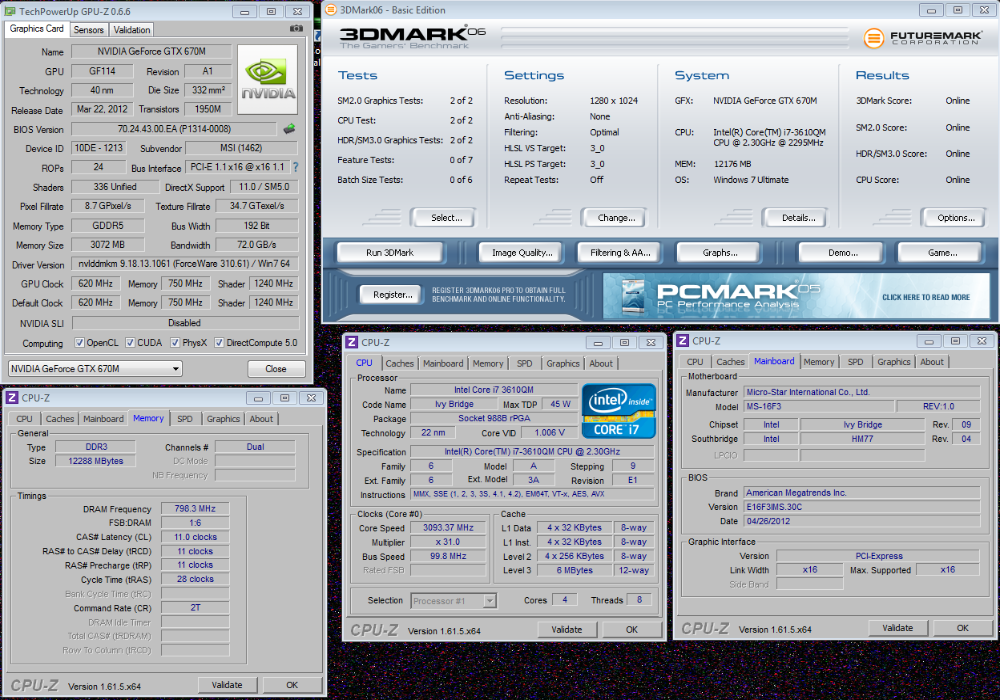Viewport: 1000px width, 700px height.
Task: Click the BIOS save chip icon in GPU-Z
Action: point(290,129)
